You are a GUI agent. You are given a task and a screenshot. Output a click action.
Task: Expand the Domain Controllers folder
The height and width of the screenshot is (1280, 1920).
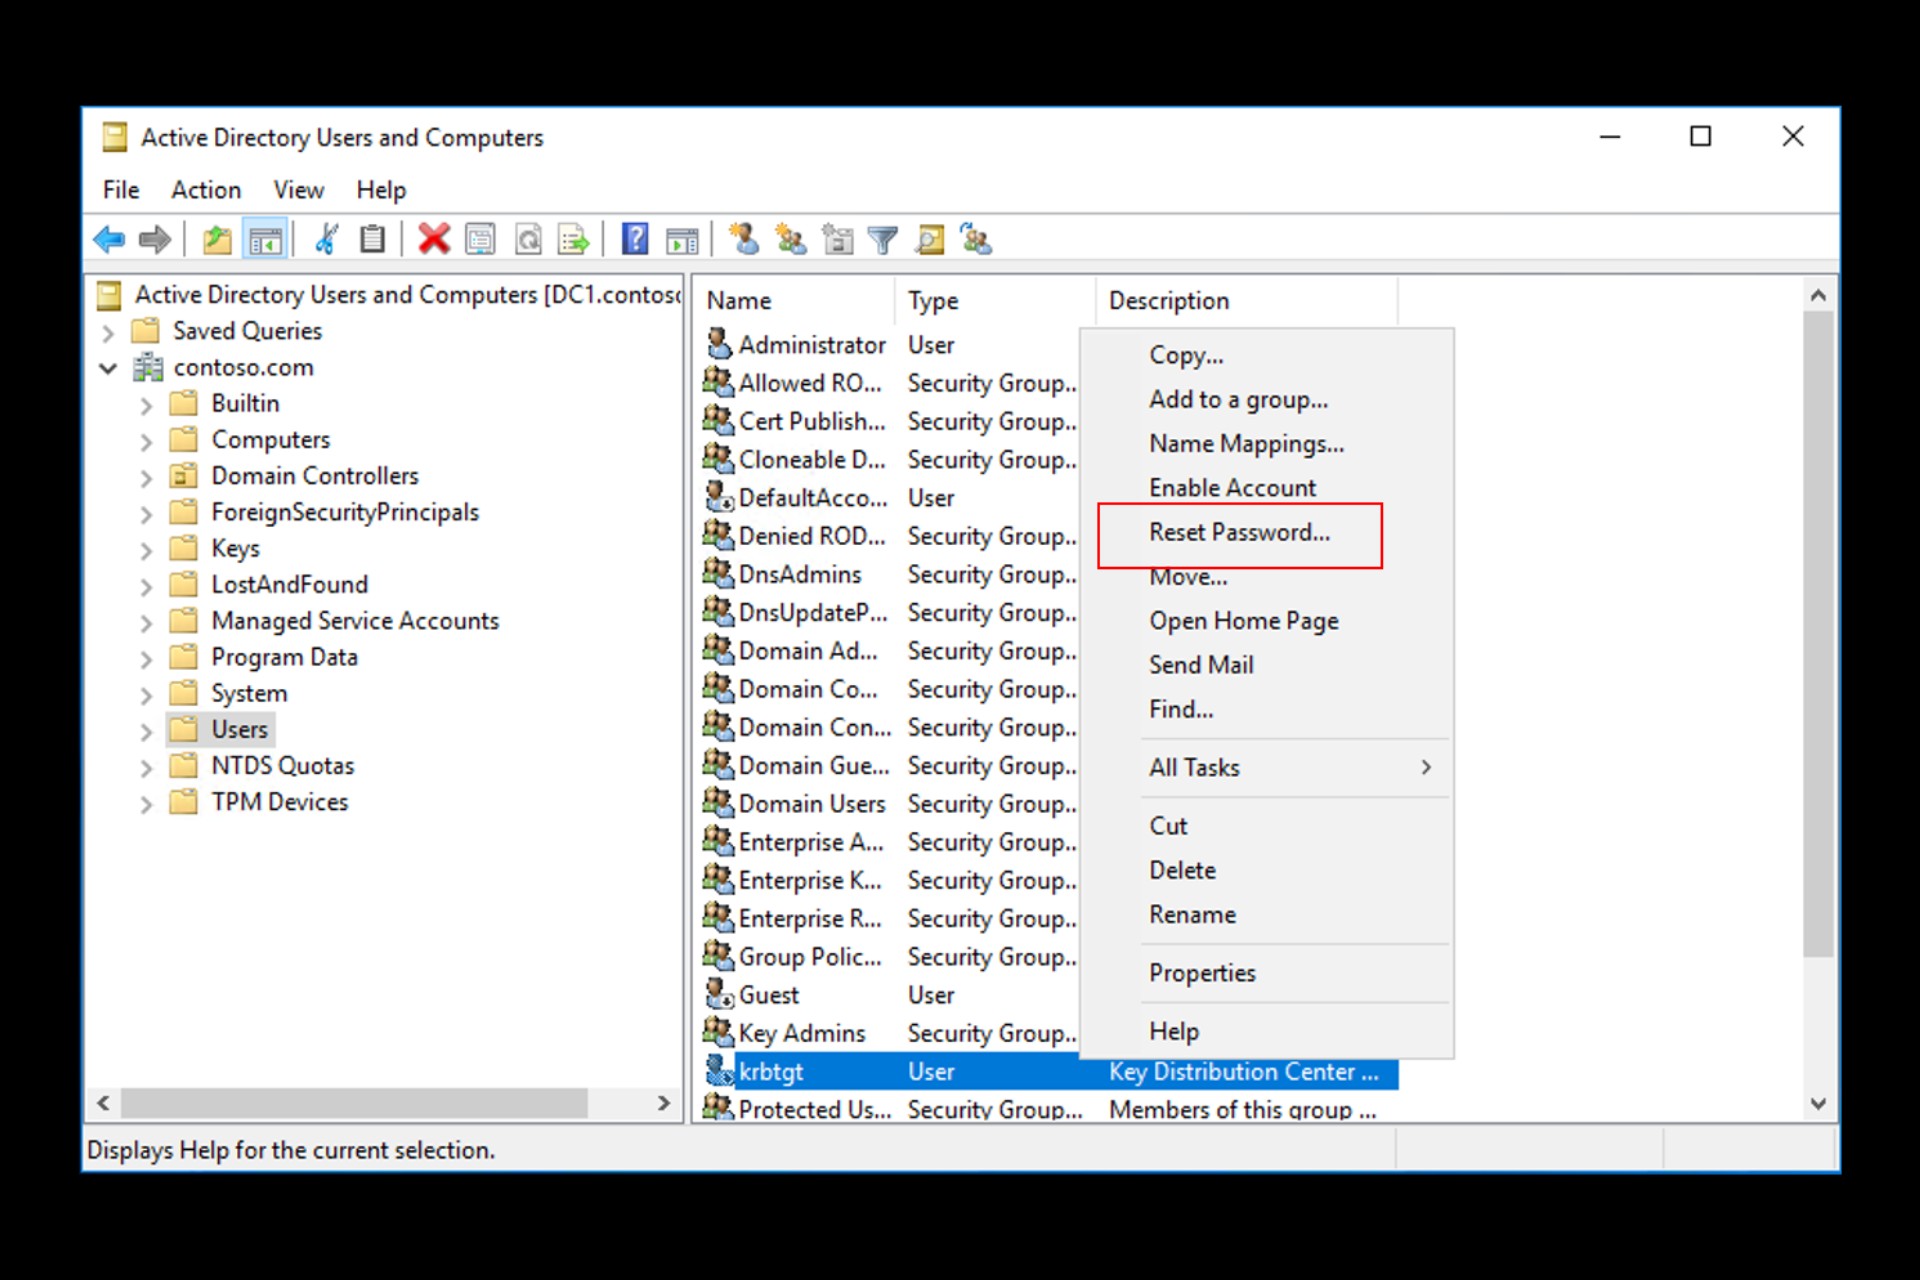153,476
